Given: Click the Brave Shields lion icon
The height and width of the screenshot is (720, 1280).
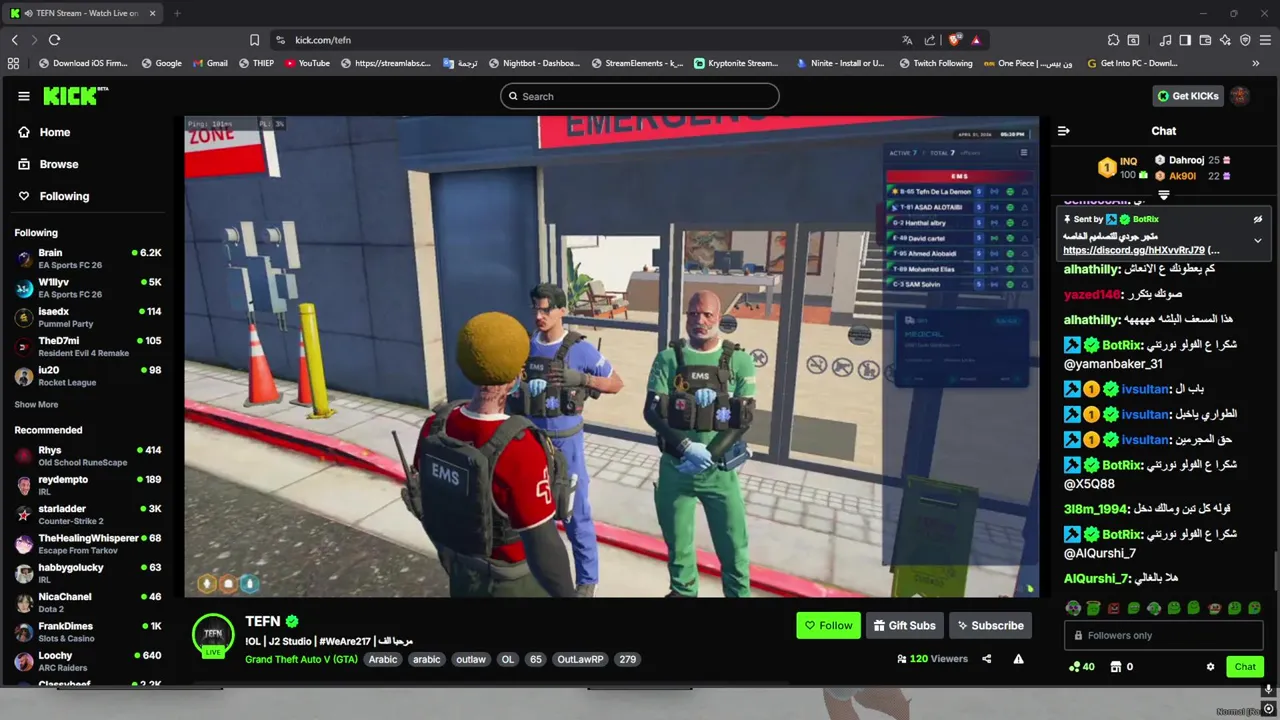Looking at the screenshot, I should [955, 40].
